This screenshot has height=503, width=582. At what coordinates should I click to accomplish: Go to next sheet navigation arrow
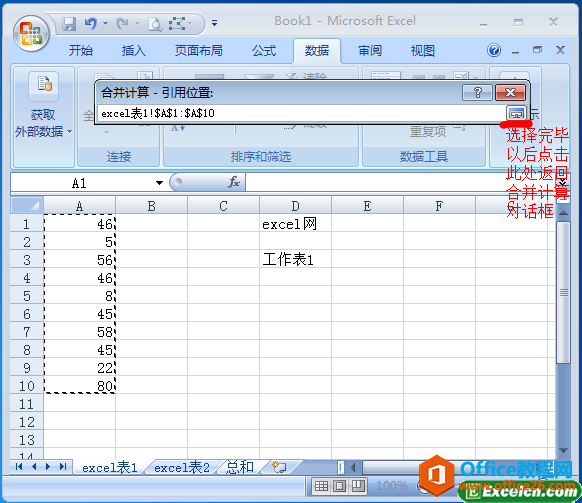[x=48, y=467]
